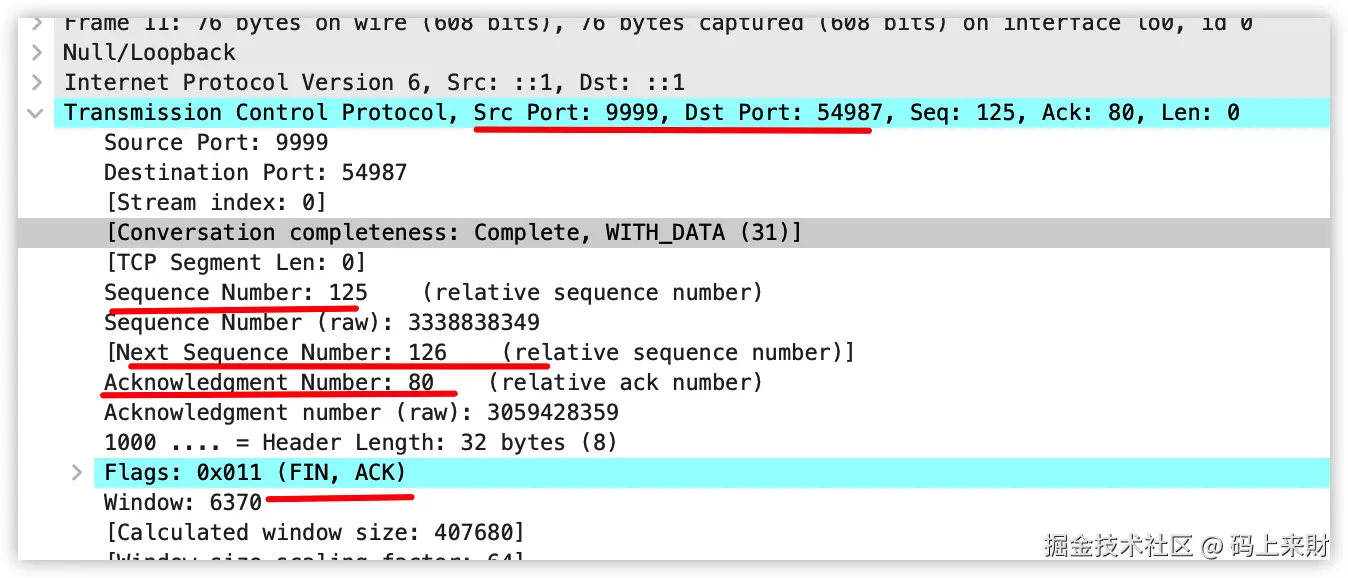Expand the Frame 11 row

tap(36, 23)
